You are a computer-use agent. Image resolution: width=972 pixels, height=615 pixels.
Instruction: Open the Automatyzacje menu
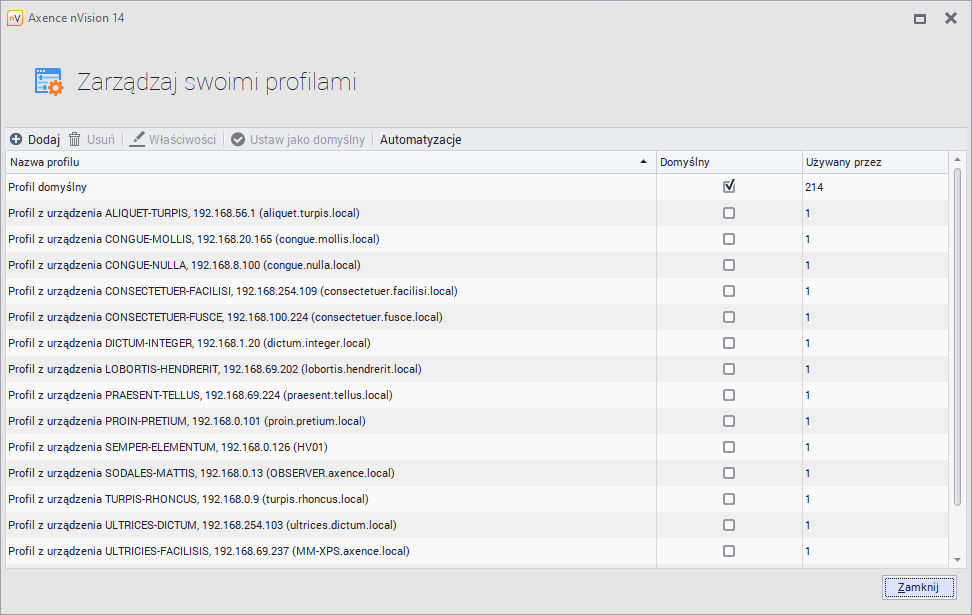click(418, 139)
